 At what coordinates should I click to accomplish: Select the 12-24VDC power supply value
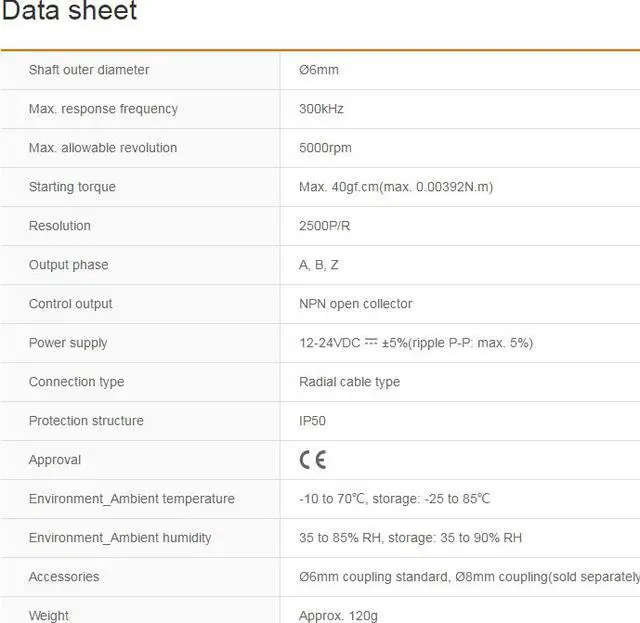[x=415, y=343]
